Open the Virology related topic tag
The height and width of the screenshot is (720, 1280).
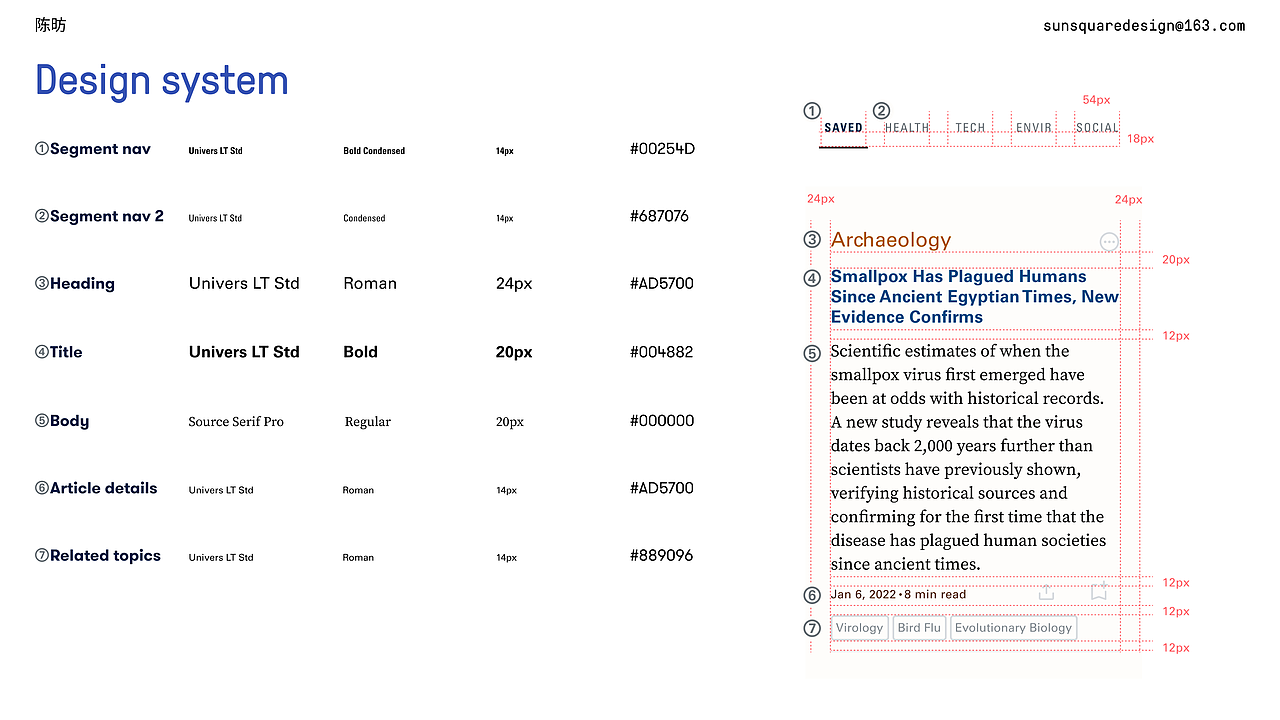(x=860, y=628)
